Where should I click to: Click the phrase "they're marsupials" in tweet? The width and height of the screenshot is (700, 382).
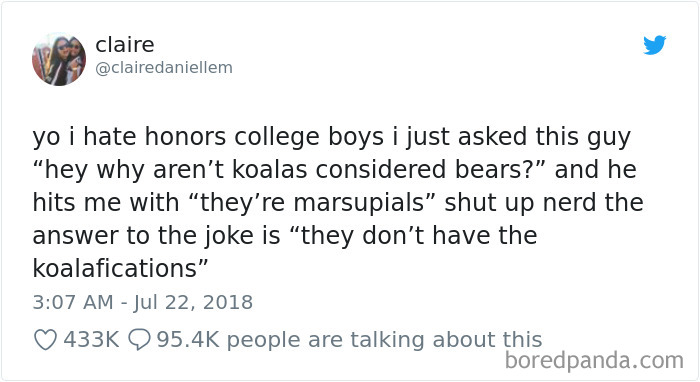312,203
